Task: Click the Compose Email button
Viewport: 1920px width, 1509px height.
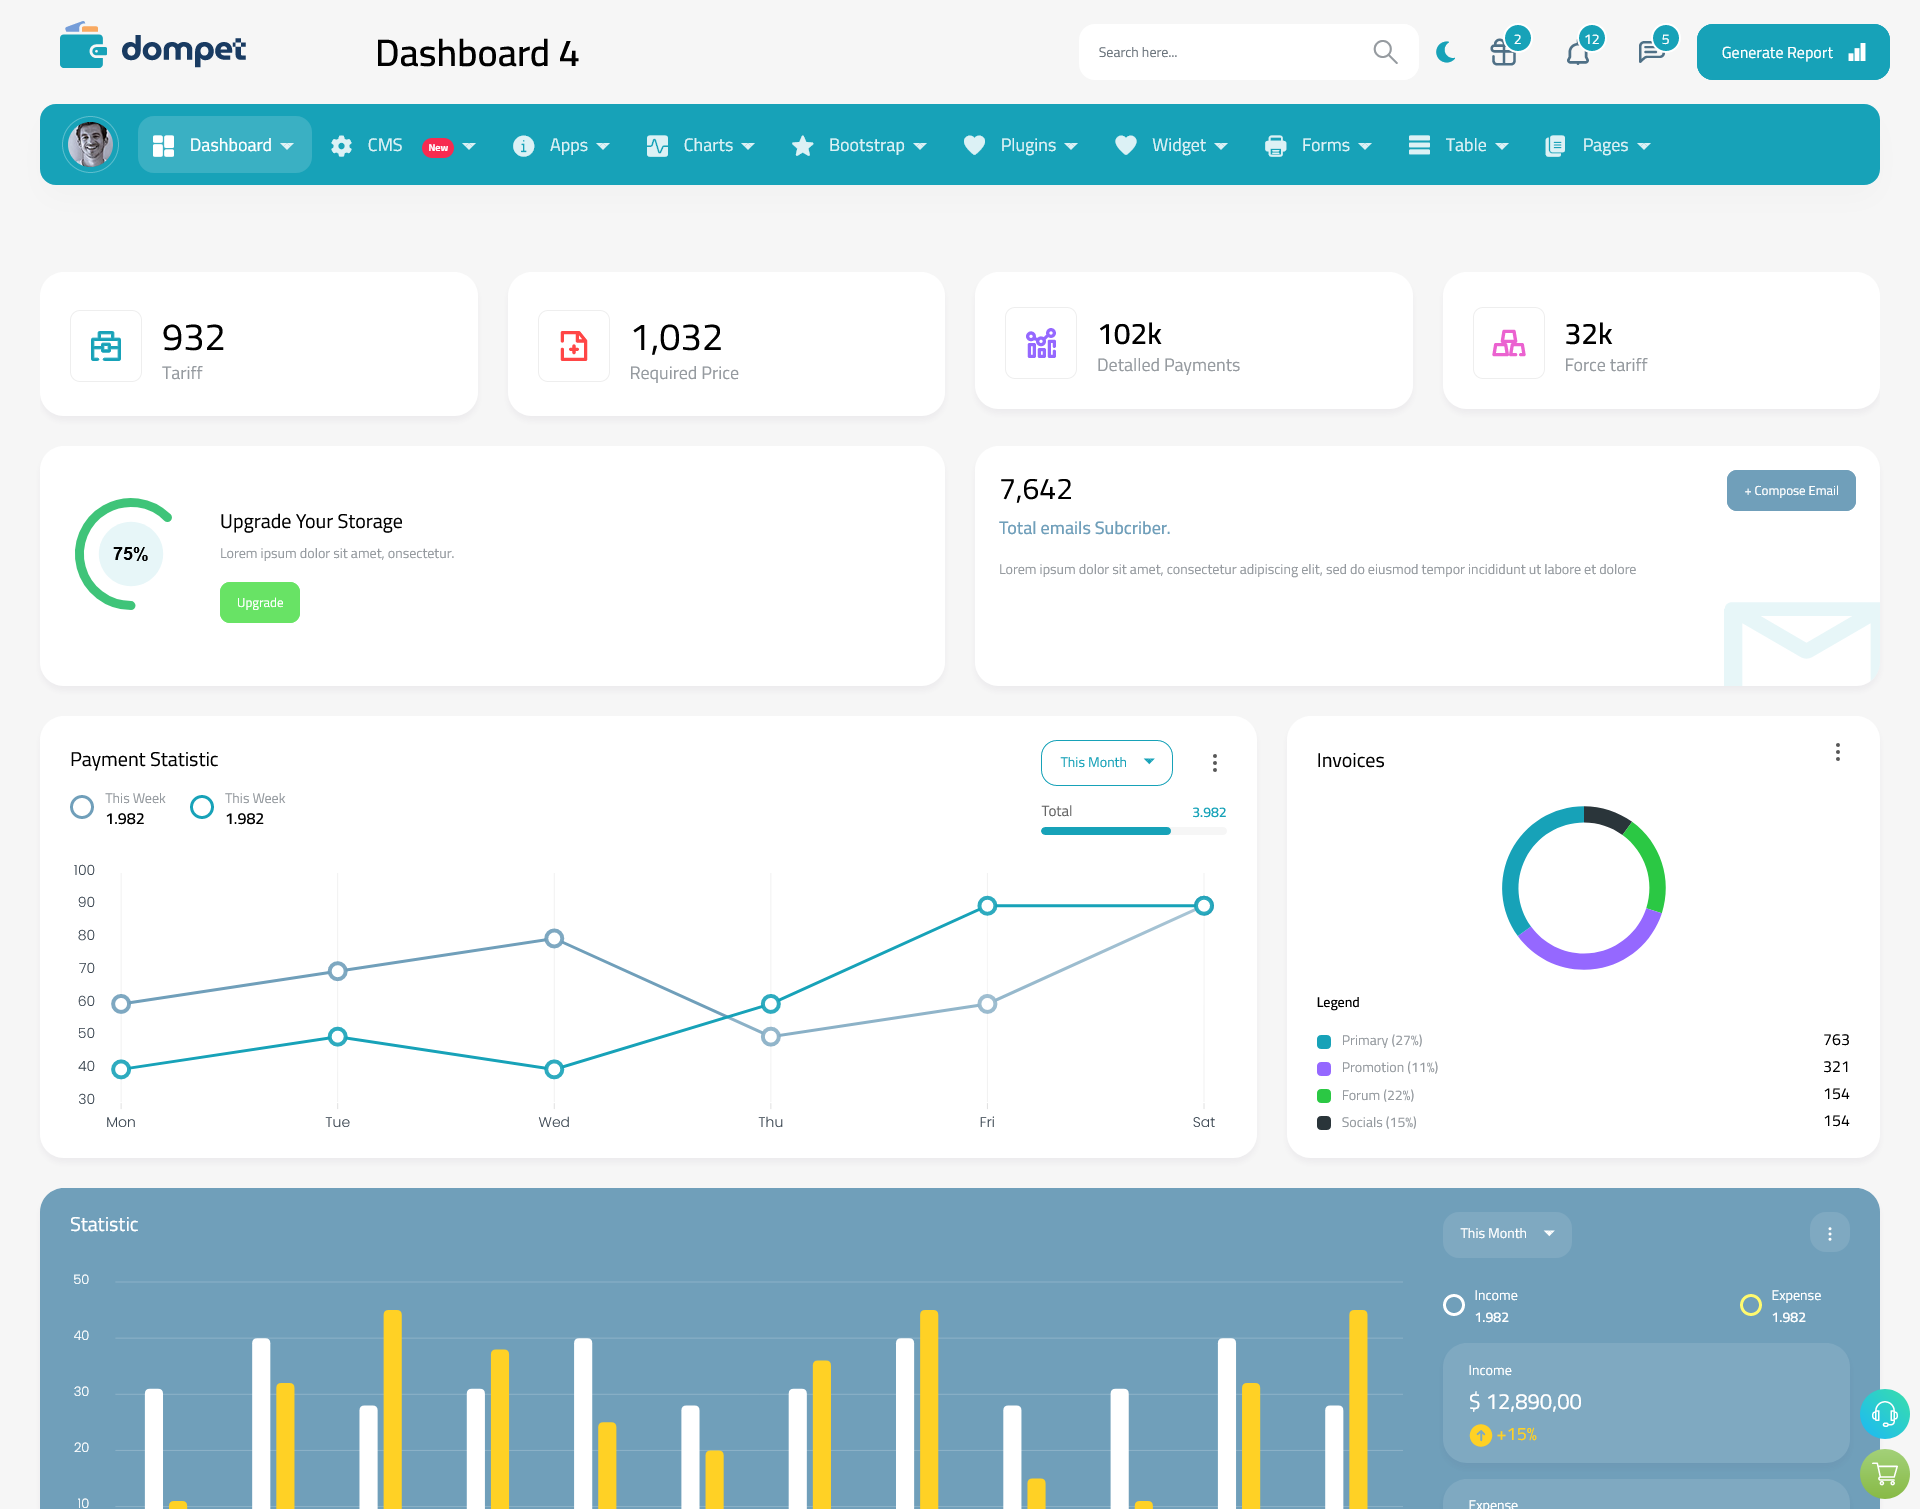Action: [1789, 491]
